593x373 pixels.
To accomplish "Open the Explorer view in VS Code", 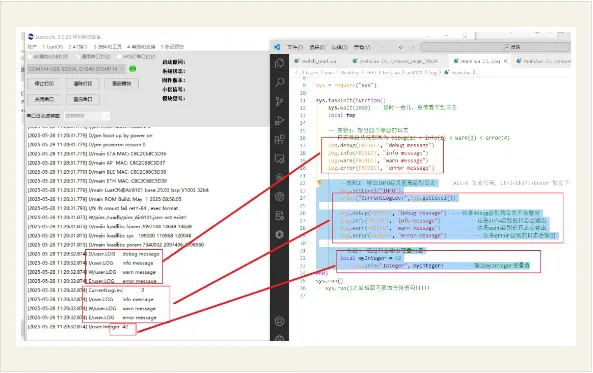I will coord(279,63).
